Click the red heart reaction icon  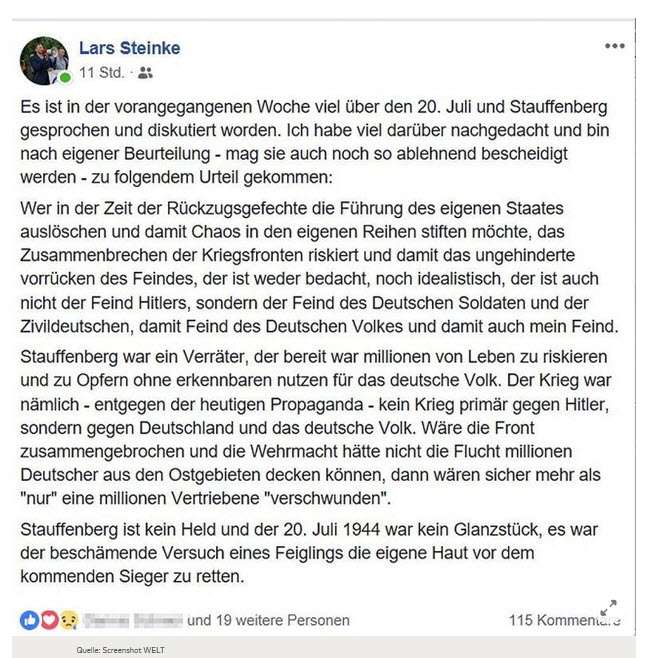(x=48, y=620)
